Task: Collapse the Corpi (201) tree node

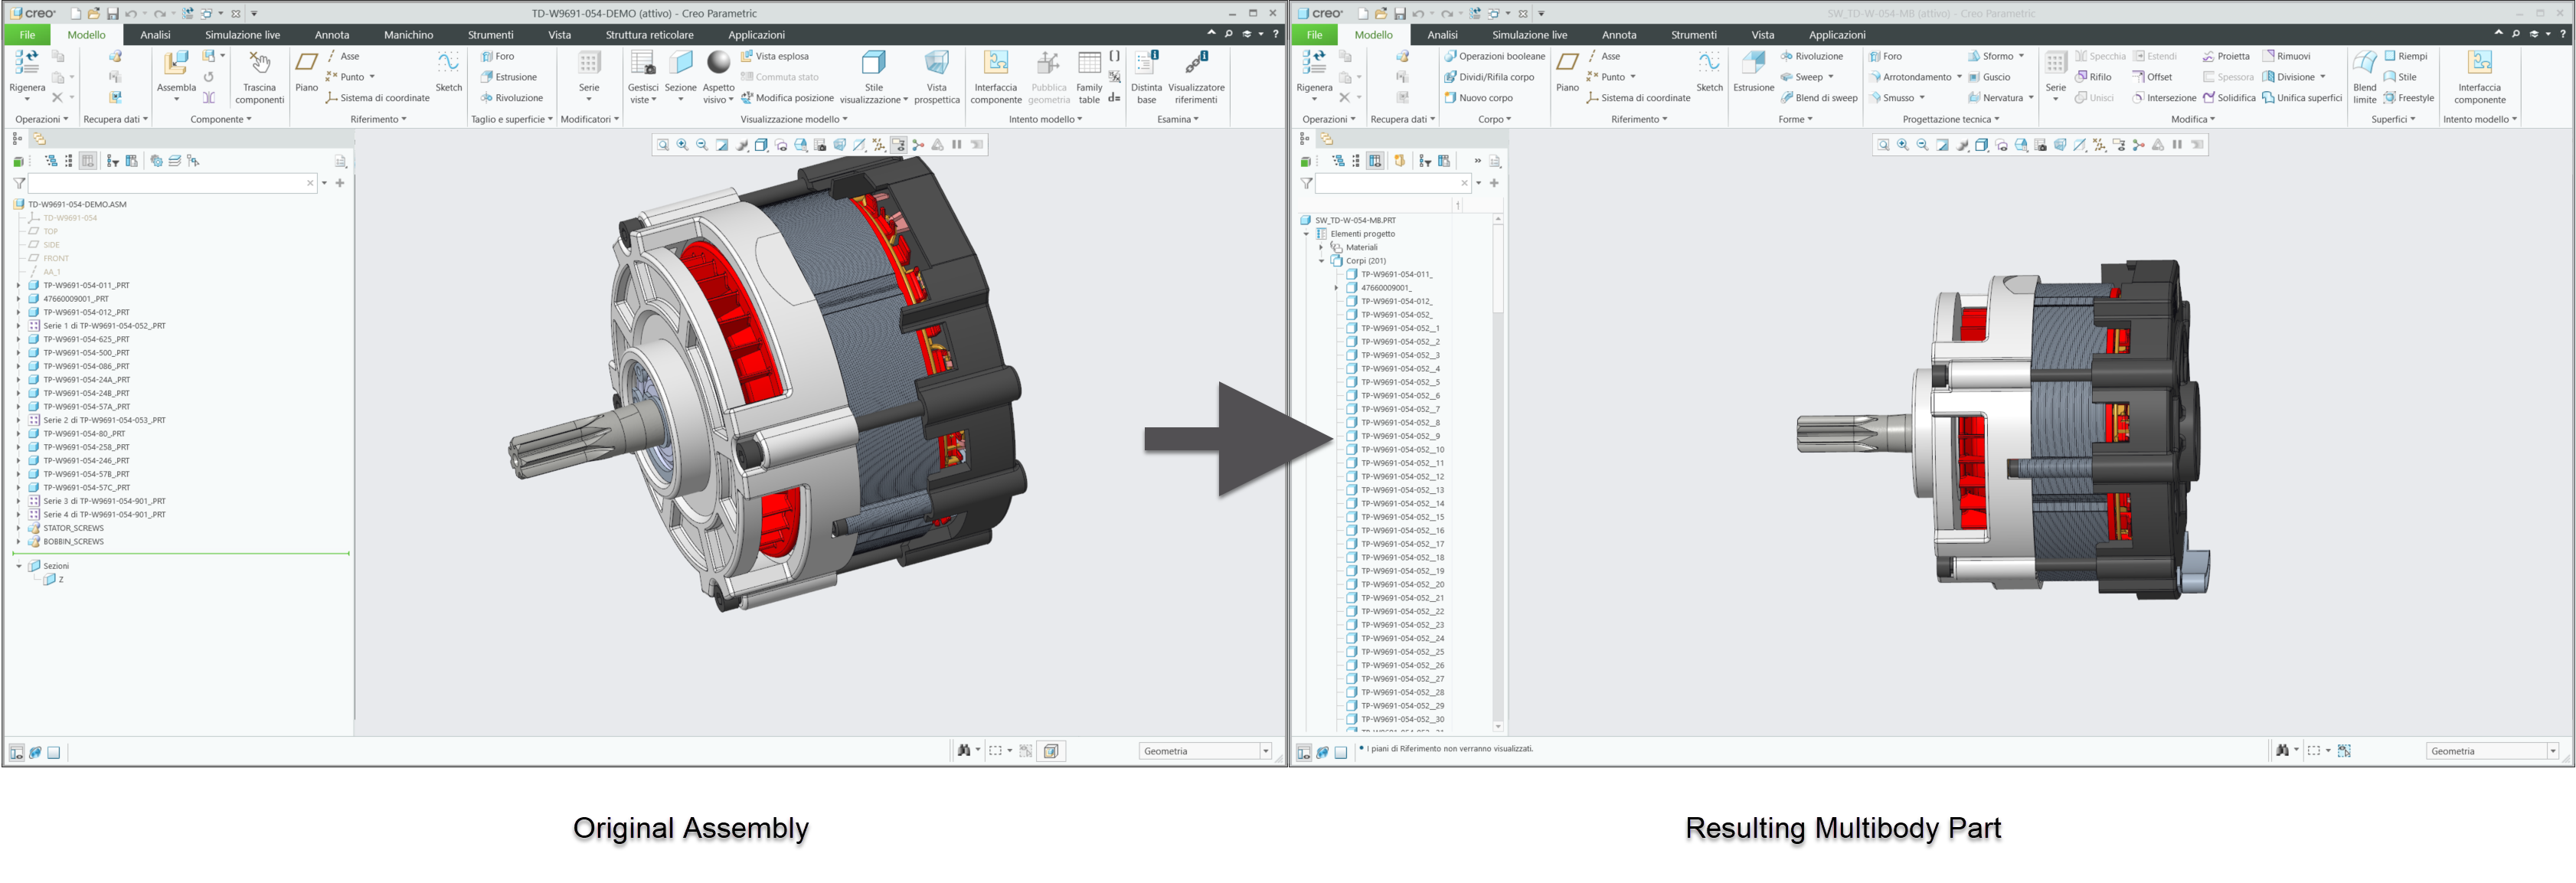Action: [1321, 261]
